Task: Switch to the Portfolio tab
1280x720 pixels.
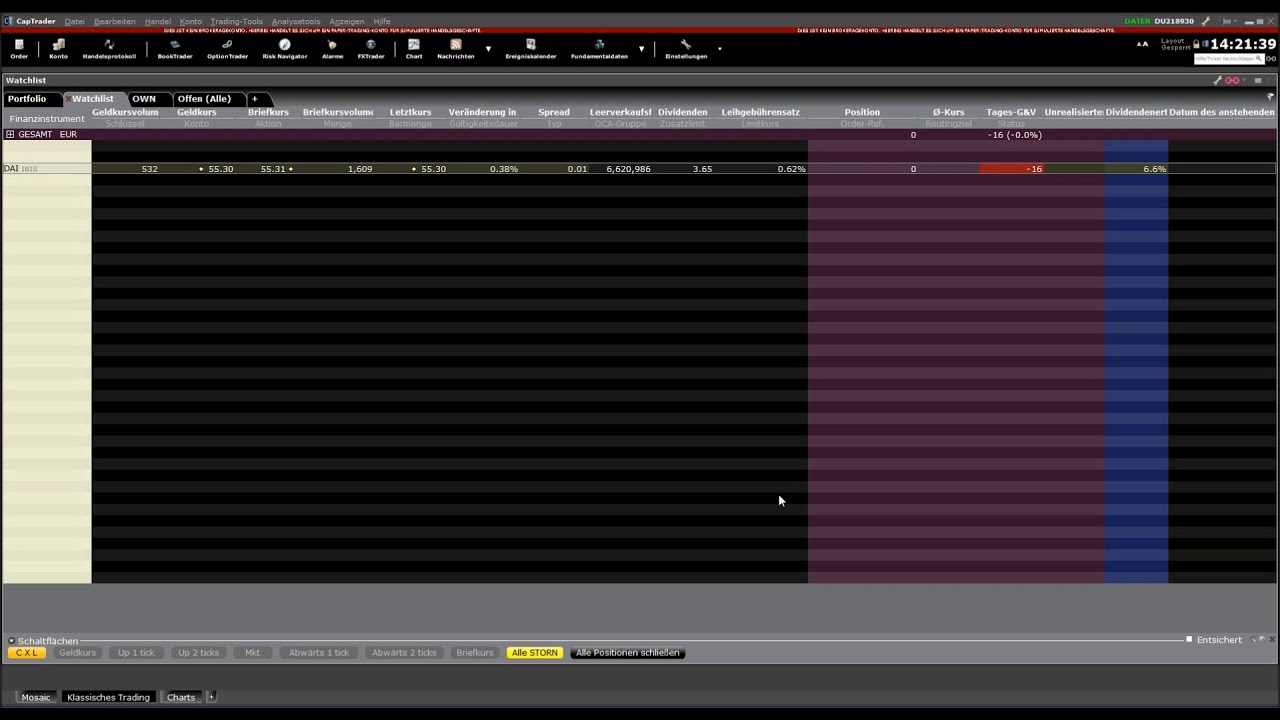Action: pyautogui.click(x=27, y=99)
